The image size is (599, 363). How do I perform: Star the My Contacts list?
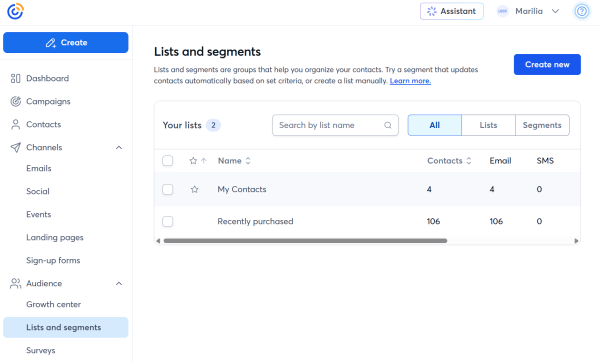(x=194, y=189)
